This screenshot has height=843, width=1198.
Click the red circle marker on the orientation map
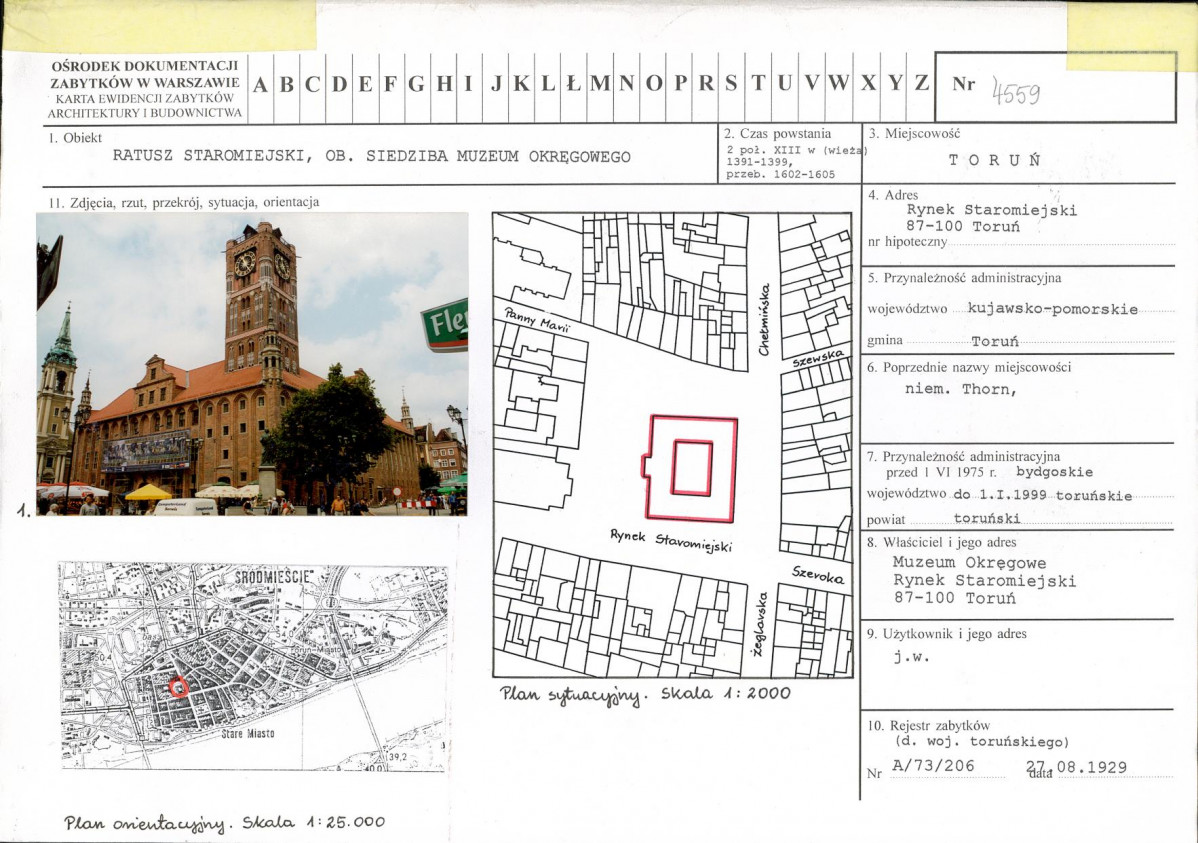click(178, 687)
